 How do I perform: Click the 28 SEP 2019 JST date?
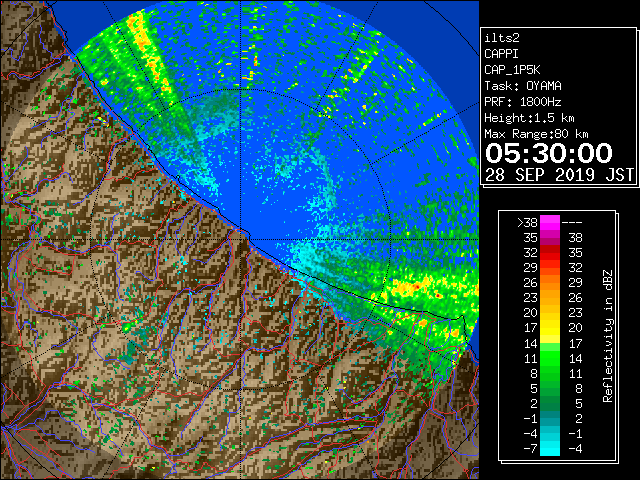pos(560,175)
